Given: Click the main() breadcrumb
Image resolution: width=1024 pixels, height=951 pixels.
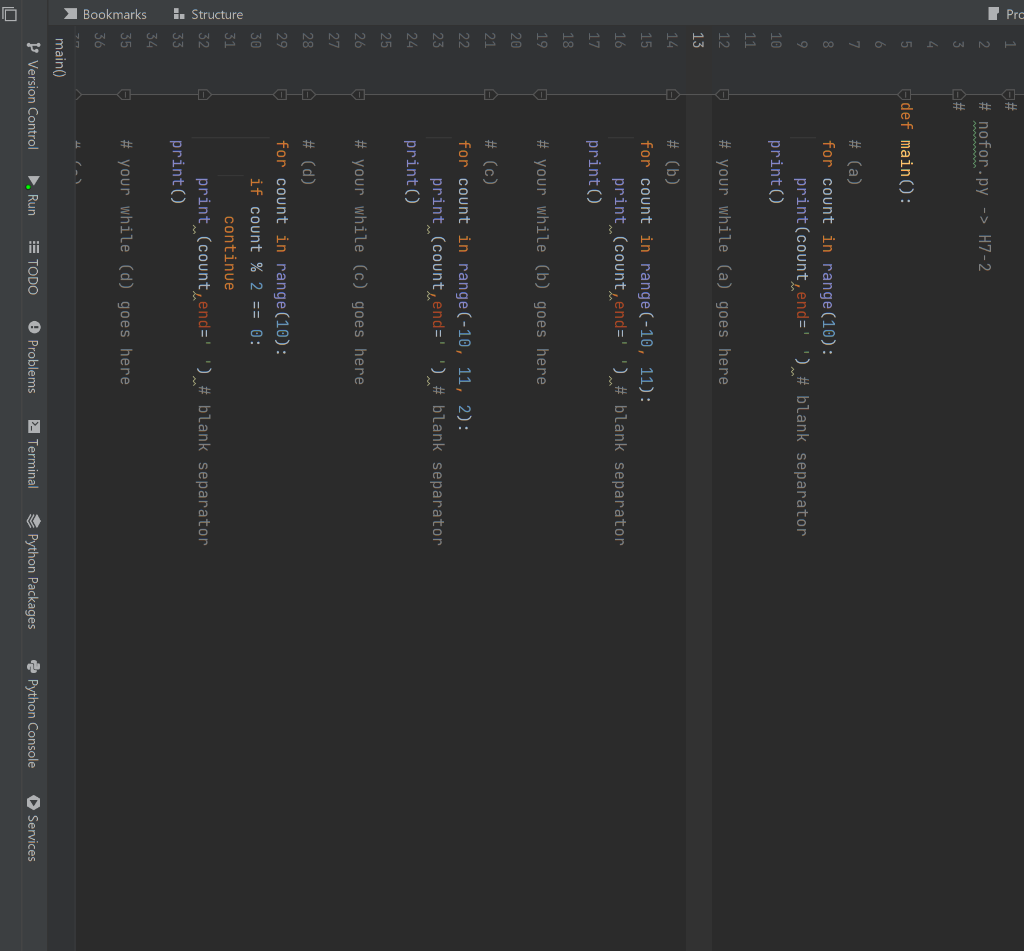Looking at the screenshot, I should (x=59, y=57).
